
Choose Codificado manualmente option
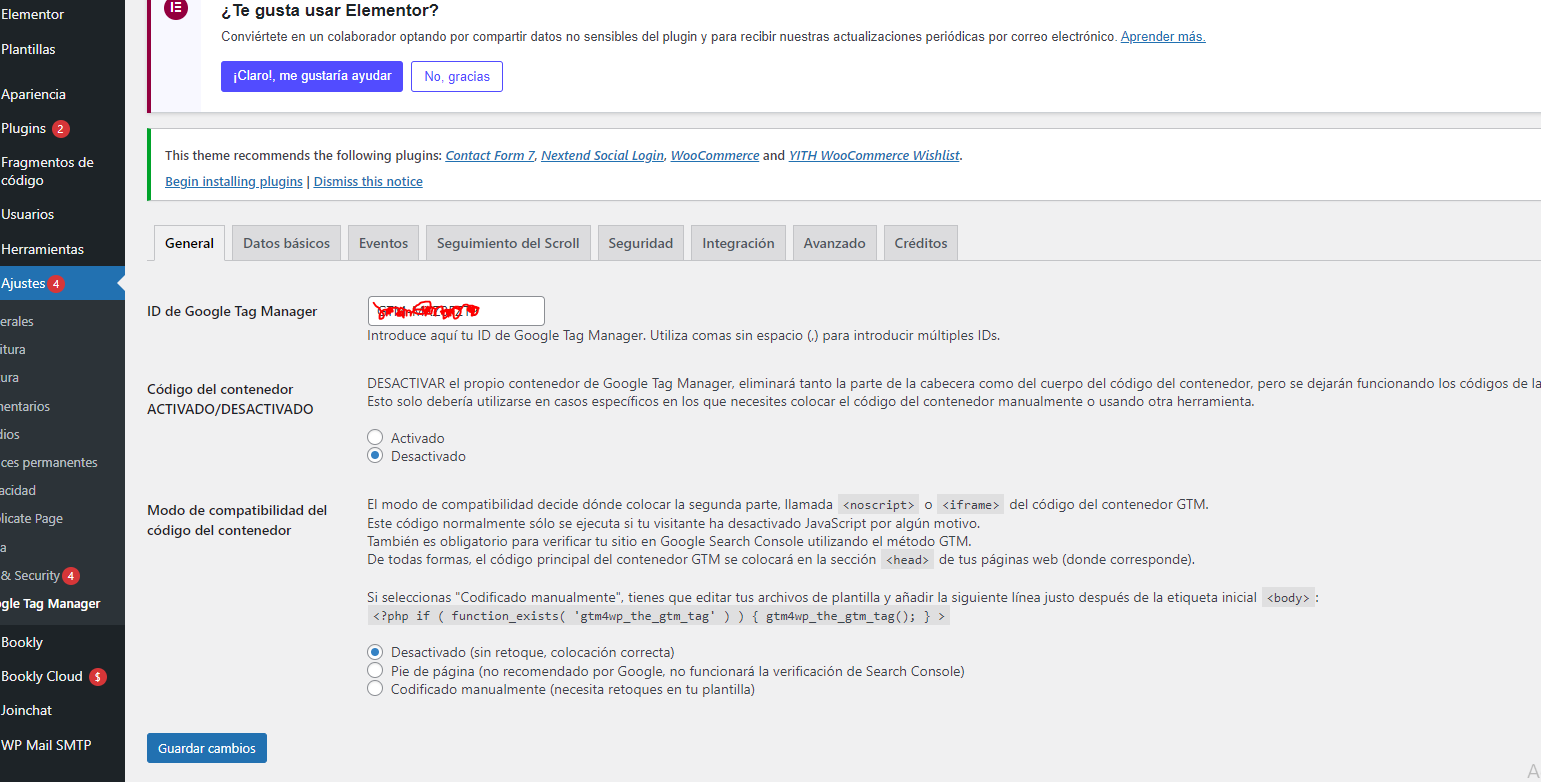pos(375,688)
